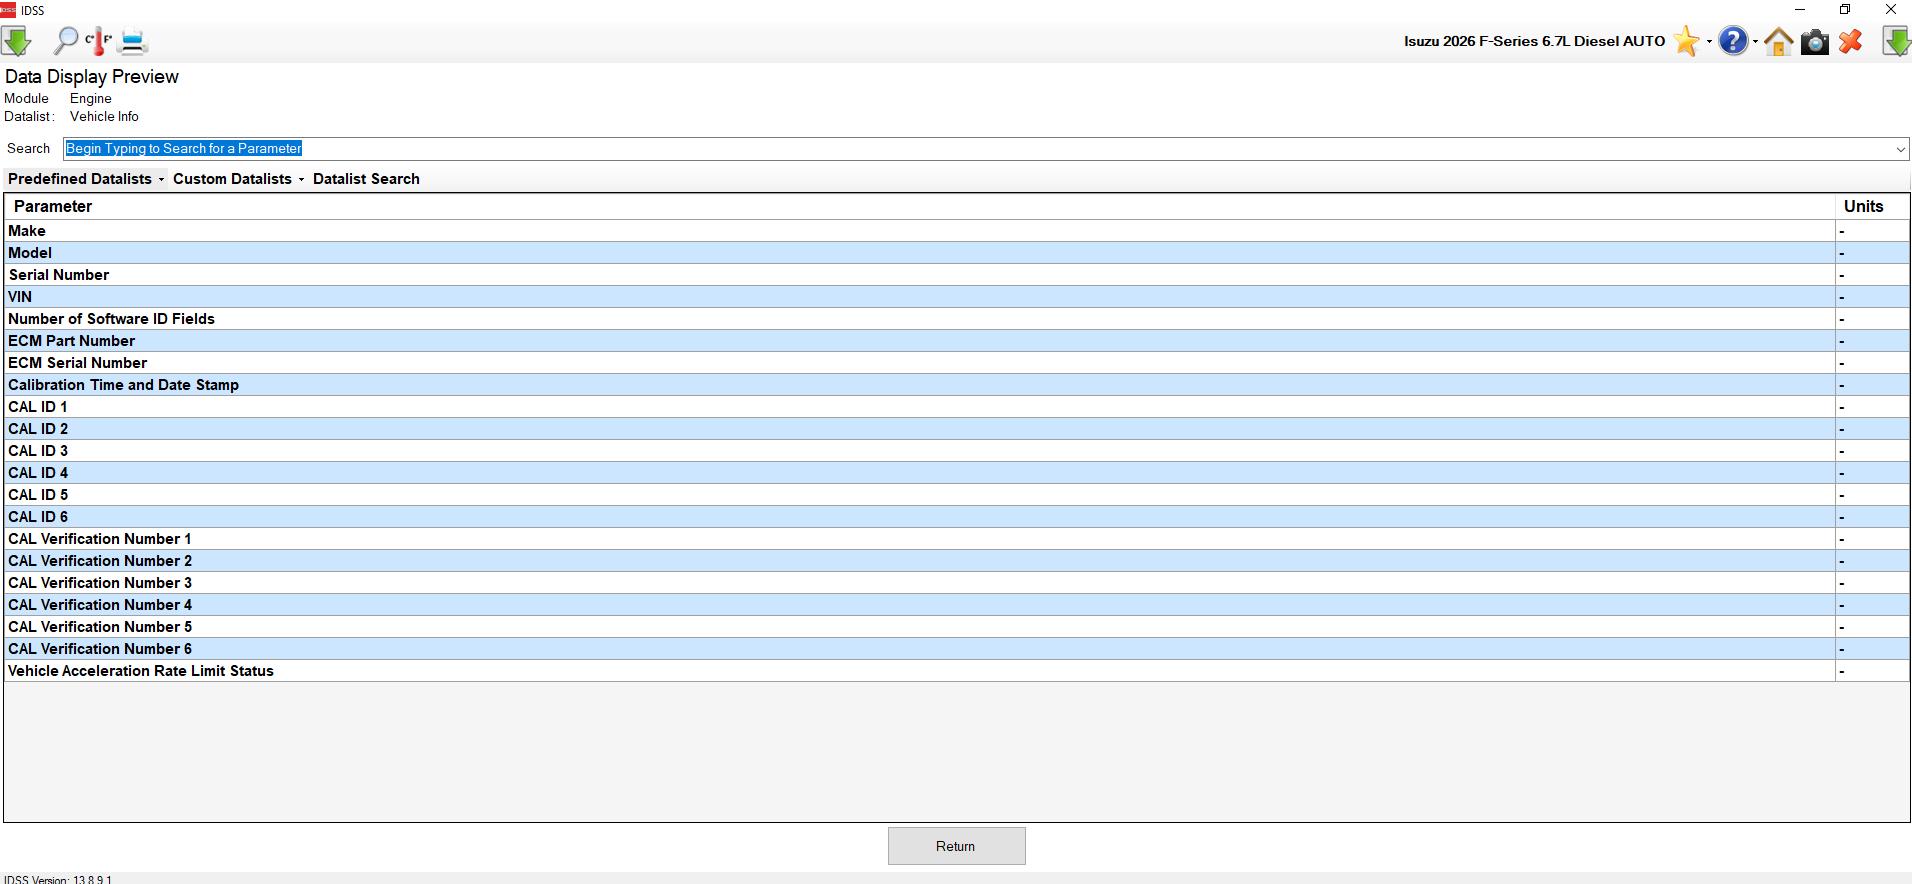This screenshot has width=1912, height=884.
Task: Open the magnifying glass search tool
Action: pos(65,41)
